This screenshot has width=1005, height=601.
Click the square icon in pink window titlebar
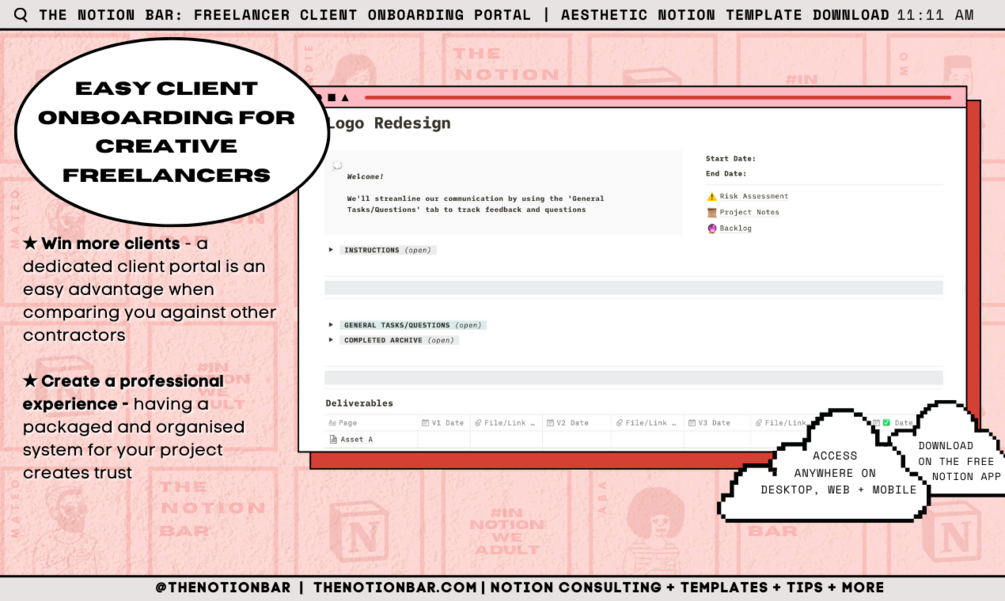(331, 97)
